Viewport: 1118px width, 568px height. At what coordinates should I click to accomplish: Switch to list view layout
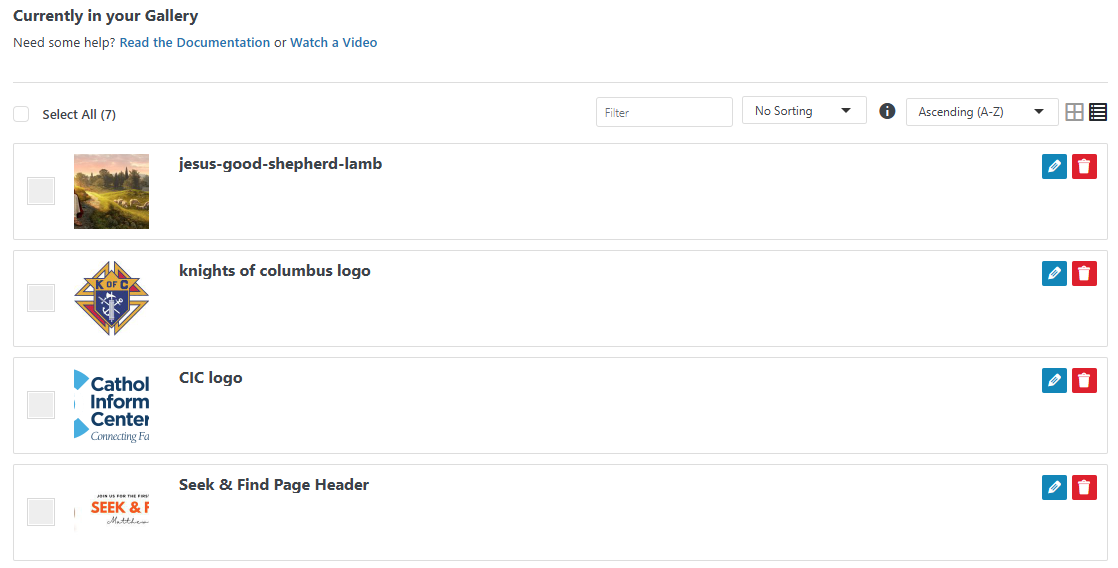tap(1098, 112)
